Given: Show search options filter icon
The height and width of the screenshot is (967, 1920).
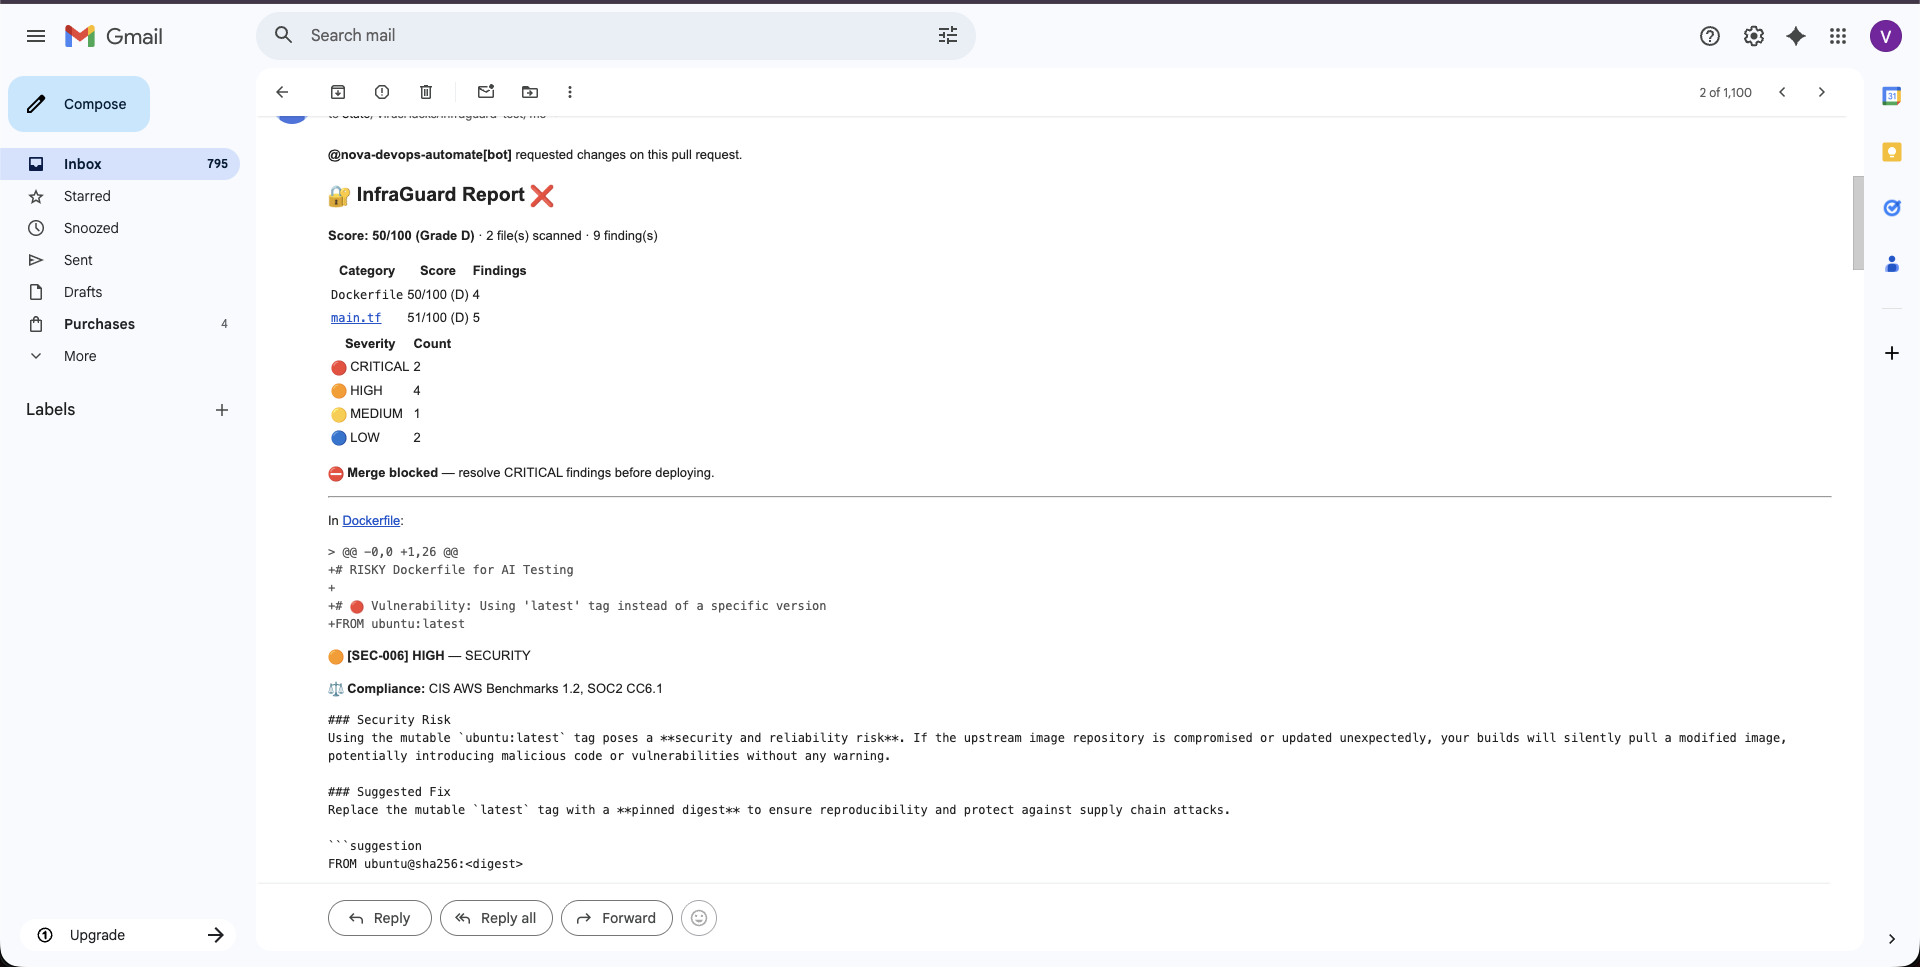Looking at the screenshot, I should [x=948, y=35].
